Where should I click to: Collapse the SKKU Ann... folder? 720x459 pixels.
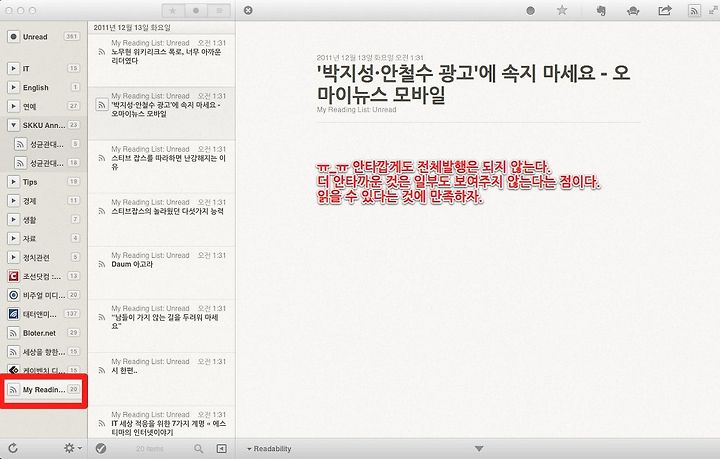point(13,125)
